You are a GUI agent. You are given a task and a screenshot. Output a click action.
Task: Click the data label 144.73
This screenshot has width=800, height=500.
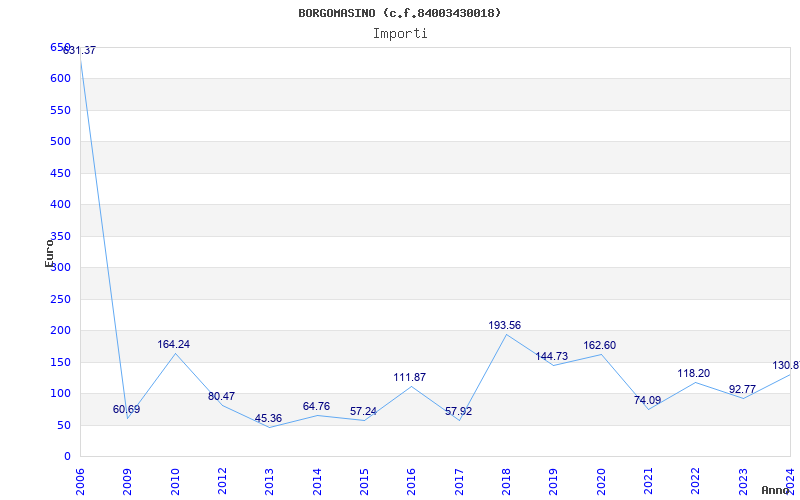coord(552,357)
